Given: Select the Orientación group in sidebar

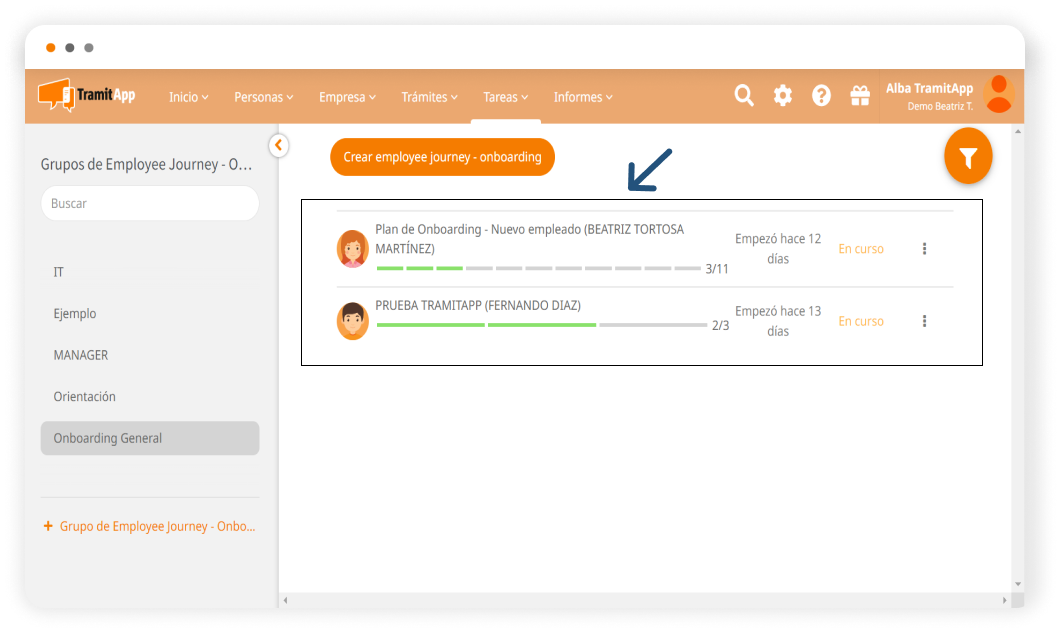Looking at the screenshot, I should [85, 397].
